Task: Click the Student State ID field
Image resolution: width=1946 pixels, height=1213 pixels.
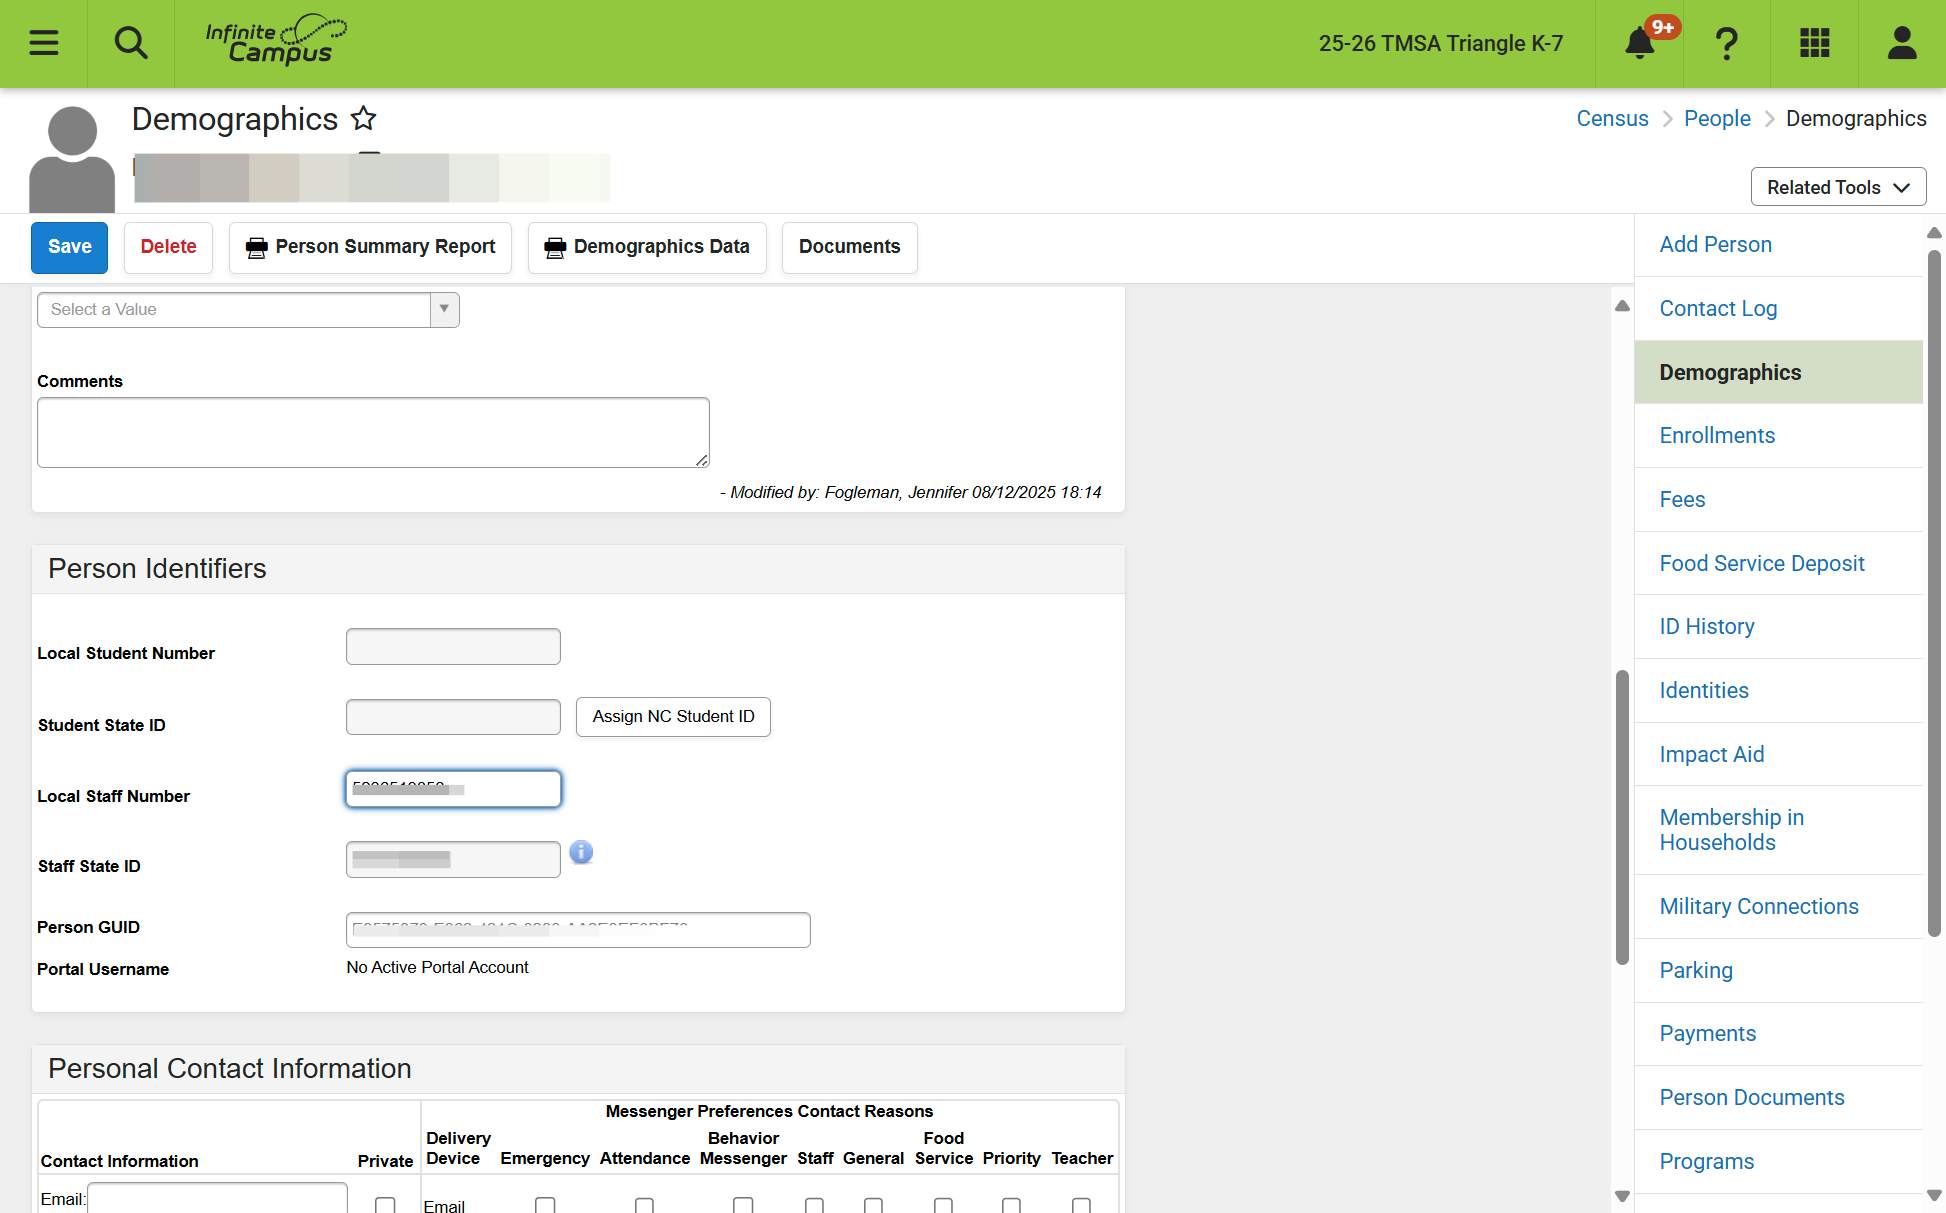Action: [x=453, y=717]
